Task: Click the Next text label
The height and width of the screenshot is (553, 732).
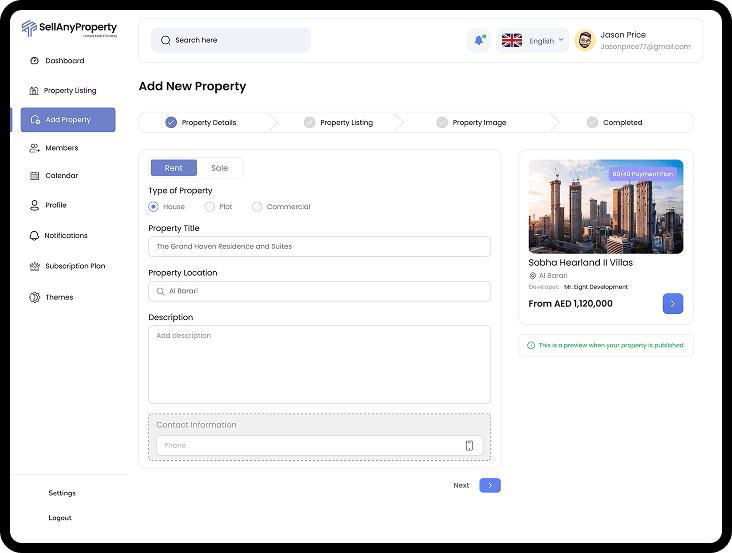Action: (x=461, y=485)
